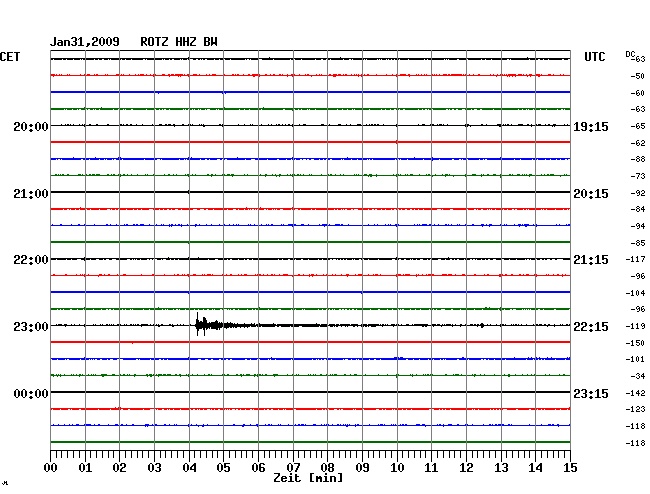Click the DC offset value -117

(x=635, y=259)
